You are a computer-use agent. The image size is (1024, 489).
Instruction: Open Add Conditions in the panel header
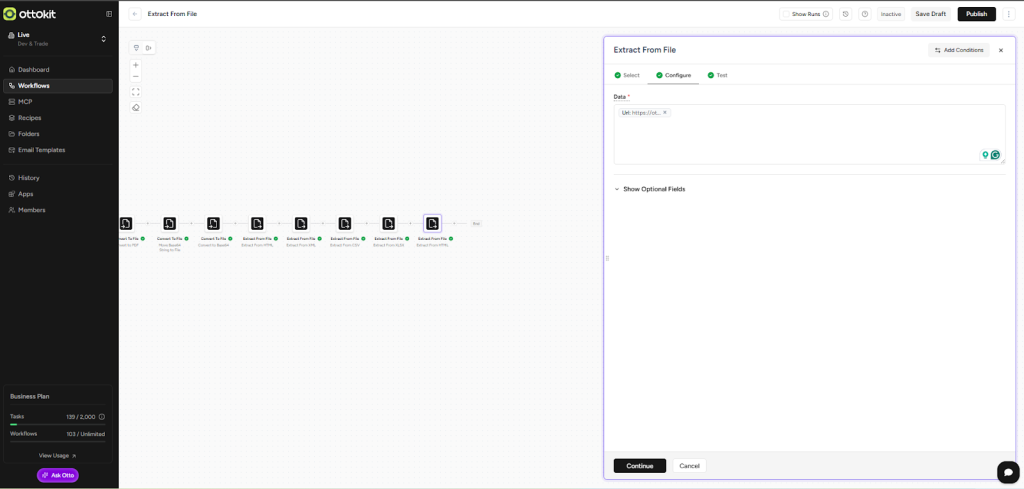(x=958, y=50)
